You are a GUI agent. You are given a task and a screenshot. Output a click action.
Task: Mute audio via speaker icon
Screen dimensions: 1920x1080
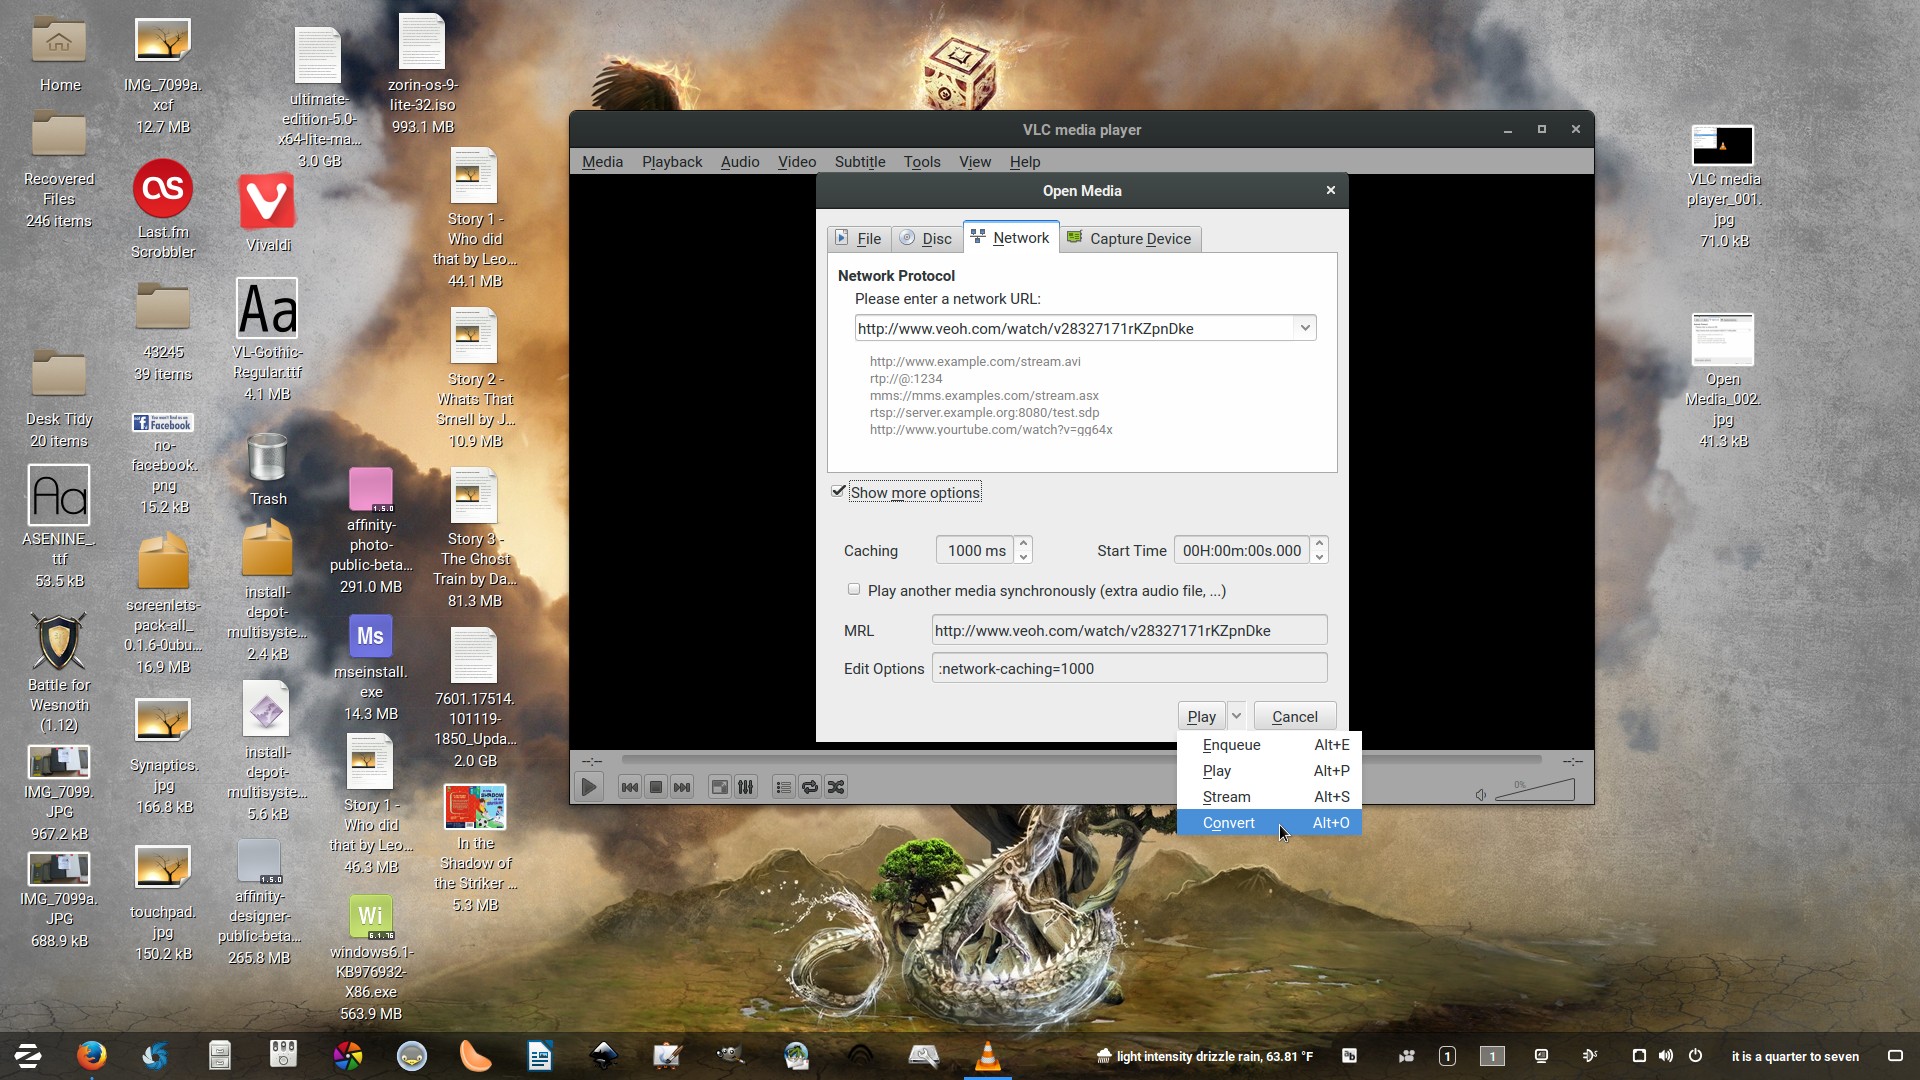click(x=1481, y=795)
